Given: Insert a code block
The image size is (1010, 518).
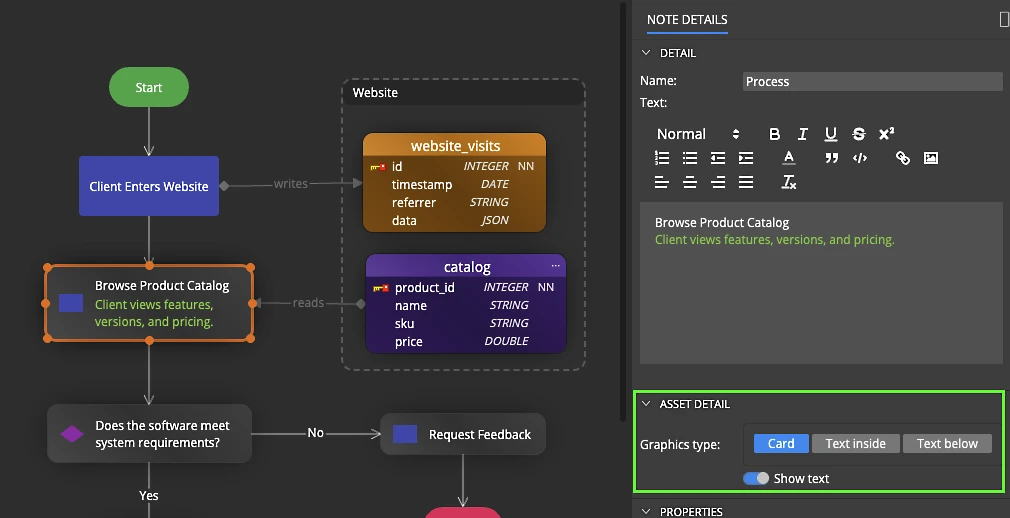Looking at the screenshot, I should click(x=860, y=158).
